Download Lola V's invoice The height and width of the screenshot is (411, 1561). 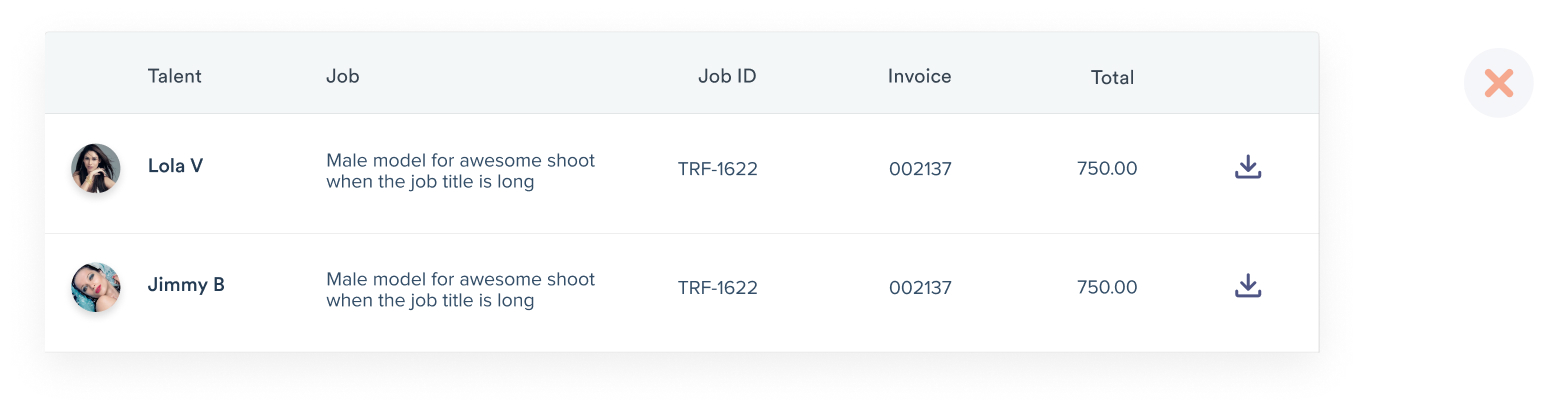(x=1247, y=167)
